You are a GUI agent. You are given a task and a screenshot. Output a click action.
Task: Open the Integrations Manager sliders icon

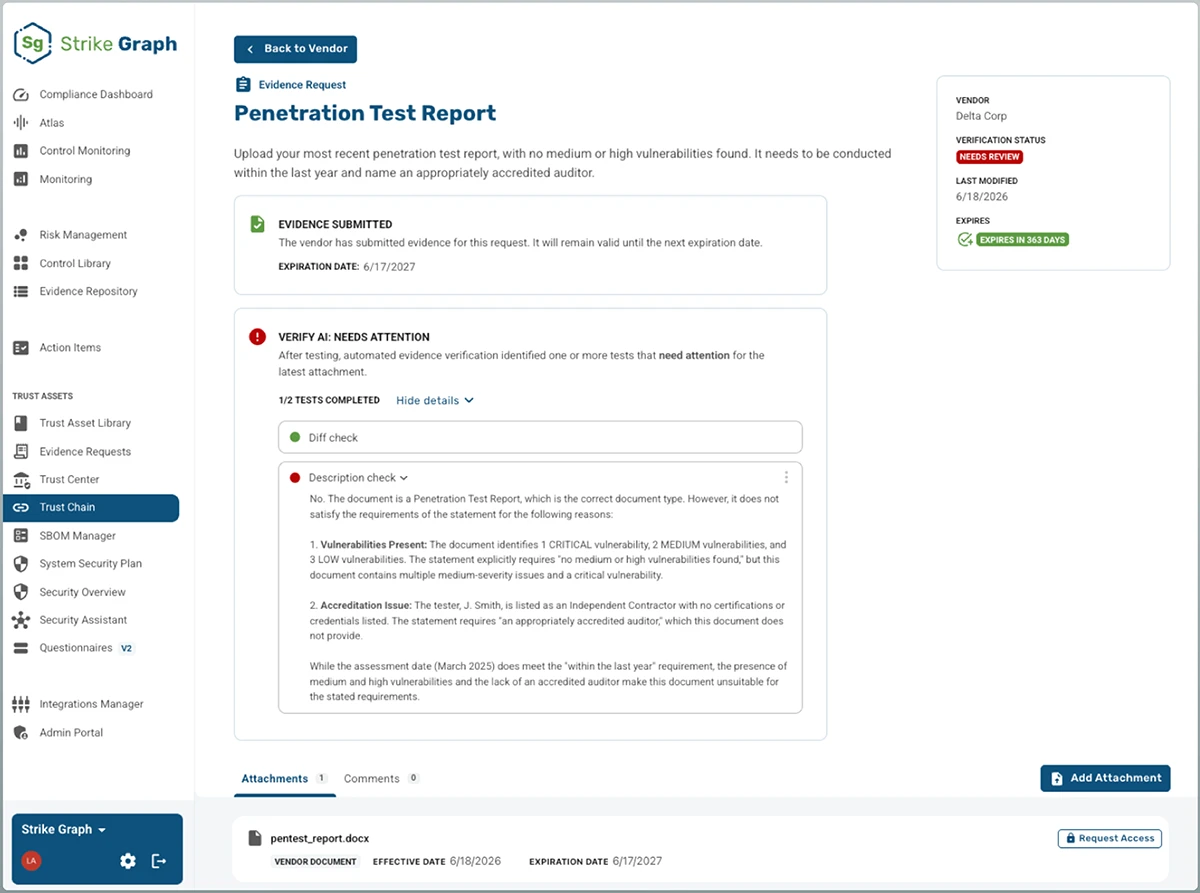(x=20, y=704)
